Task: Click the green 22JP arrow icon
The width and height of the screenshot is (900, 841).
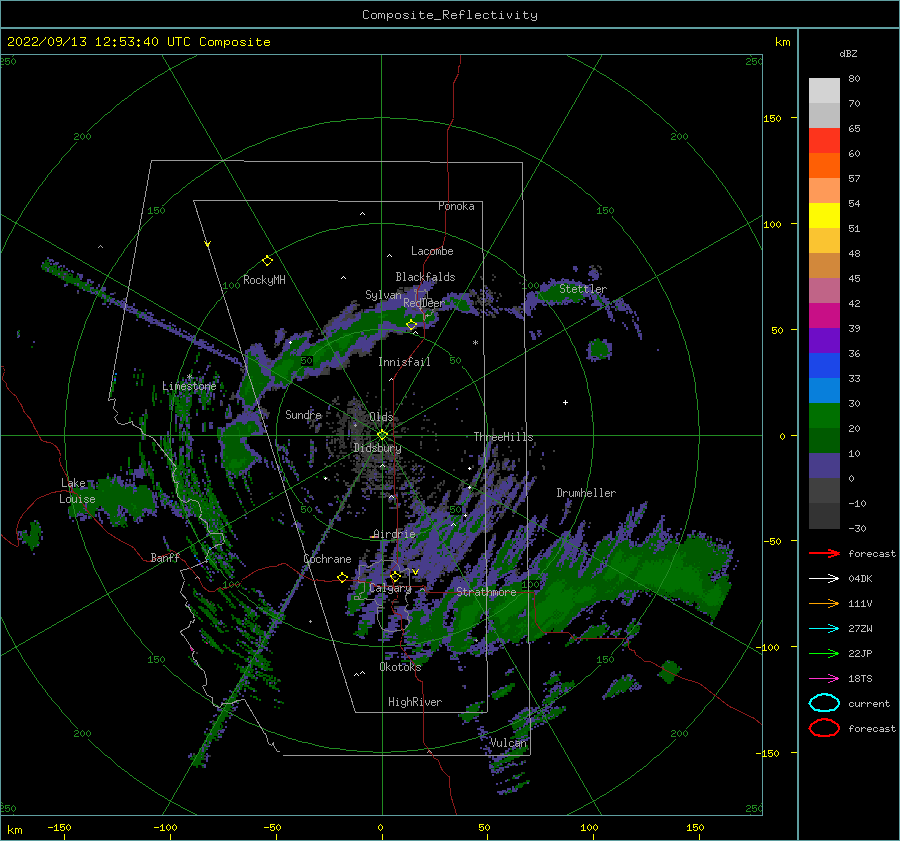Action: point(824,653)
